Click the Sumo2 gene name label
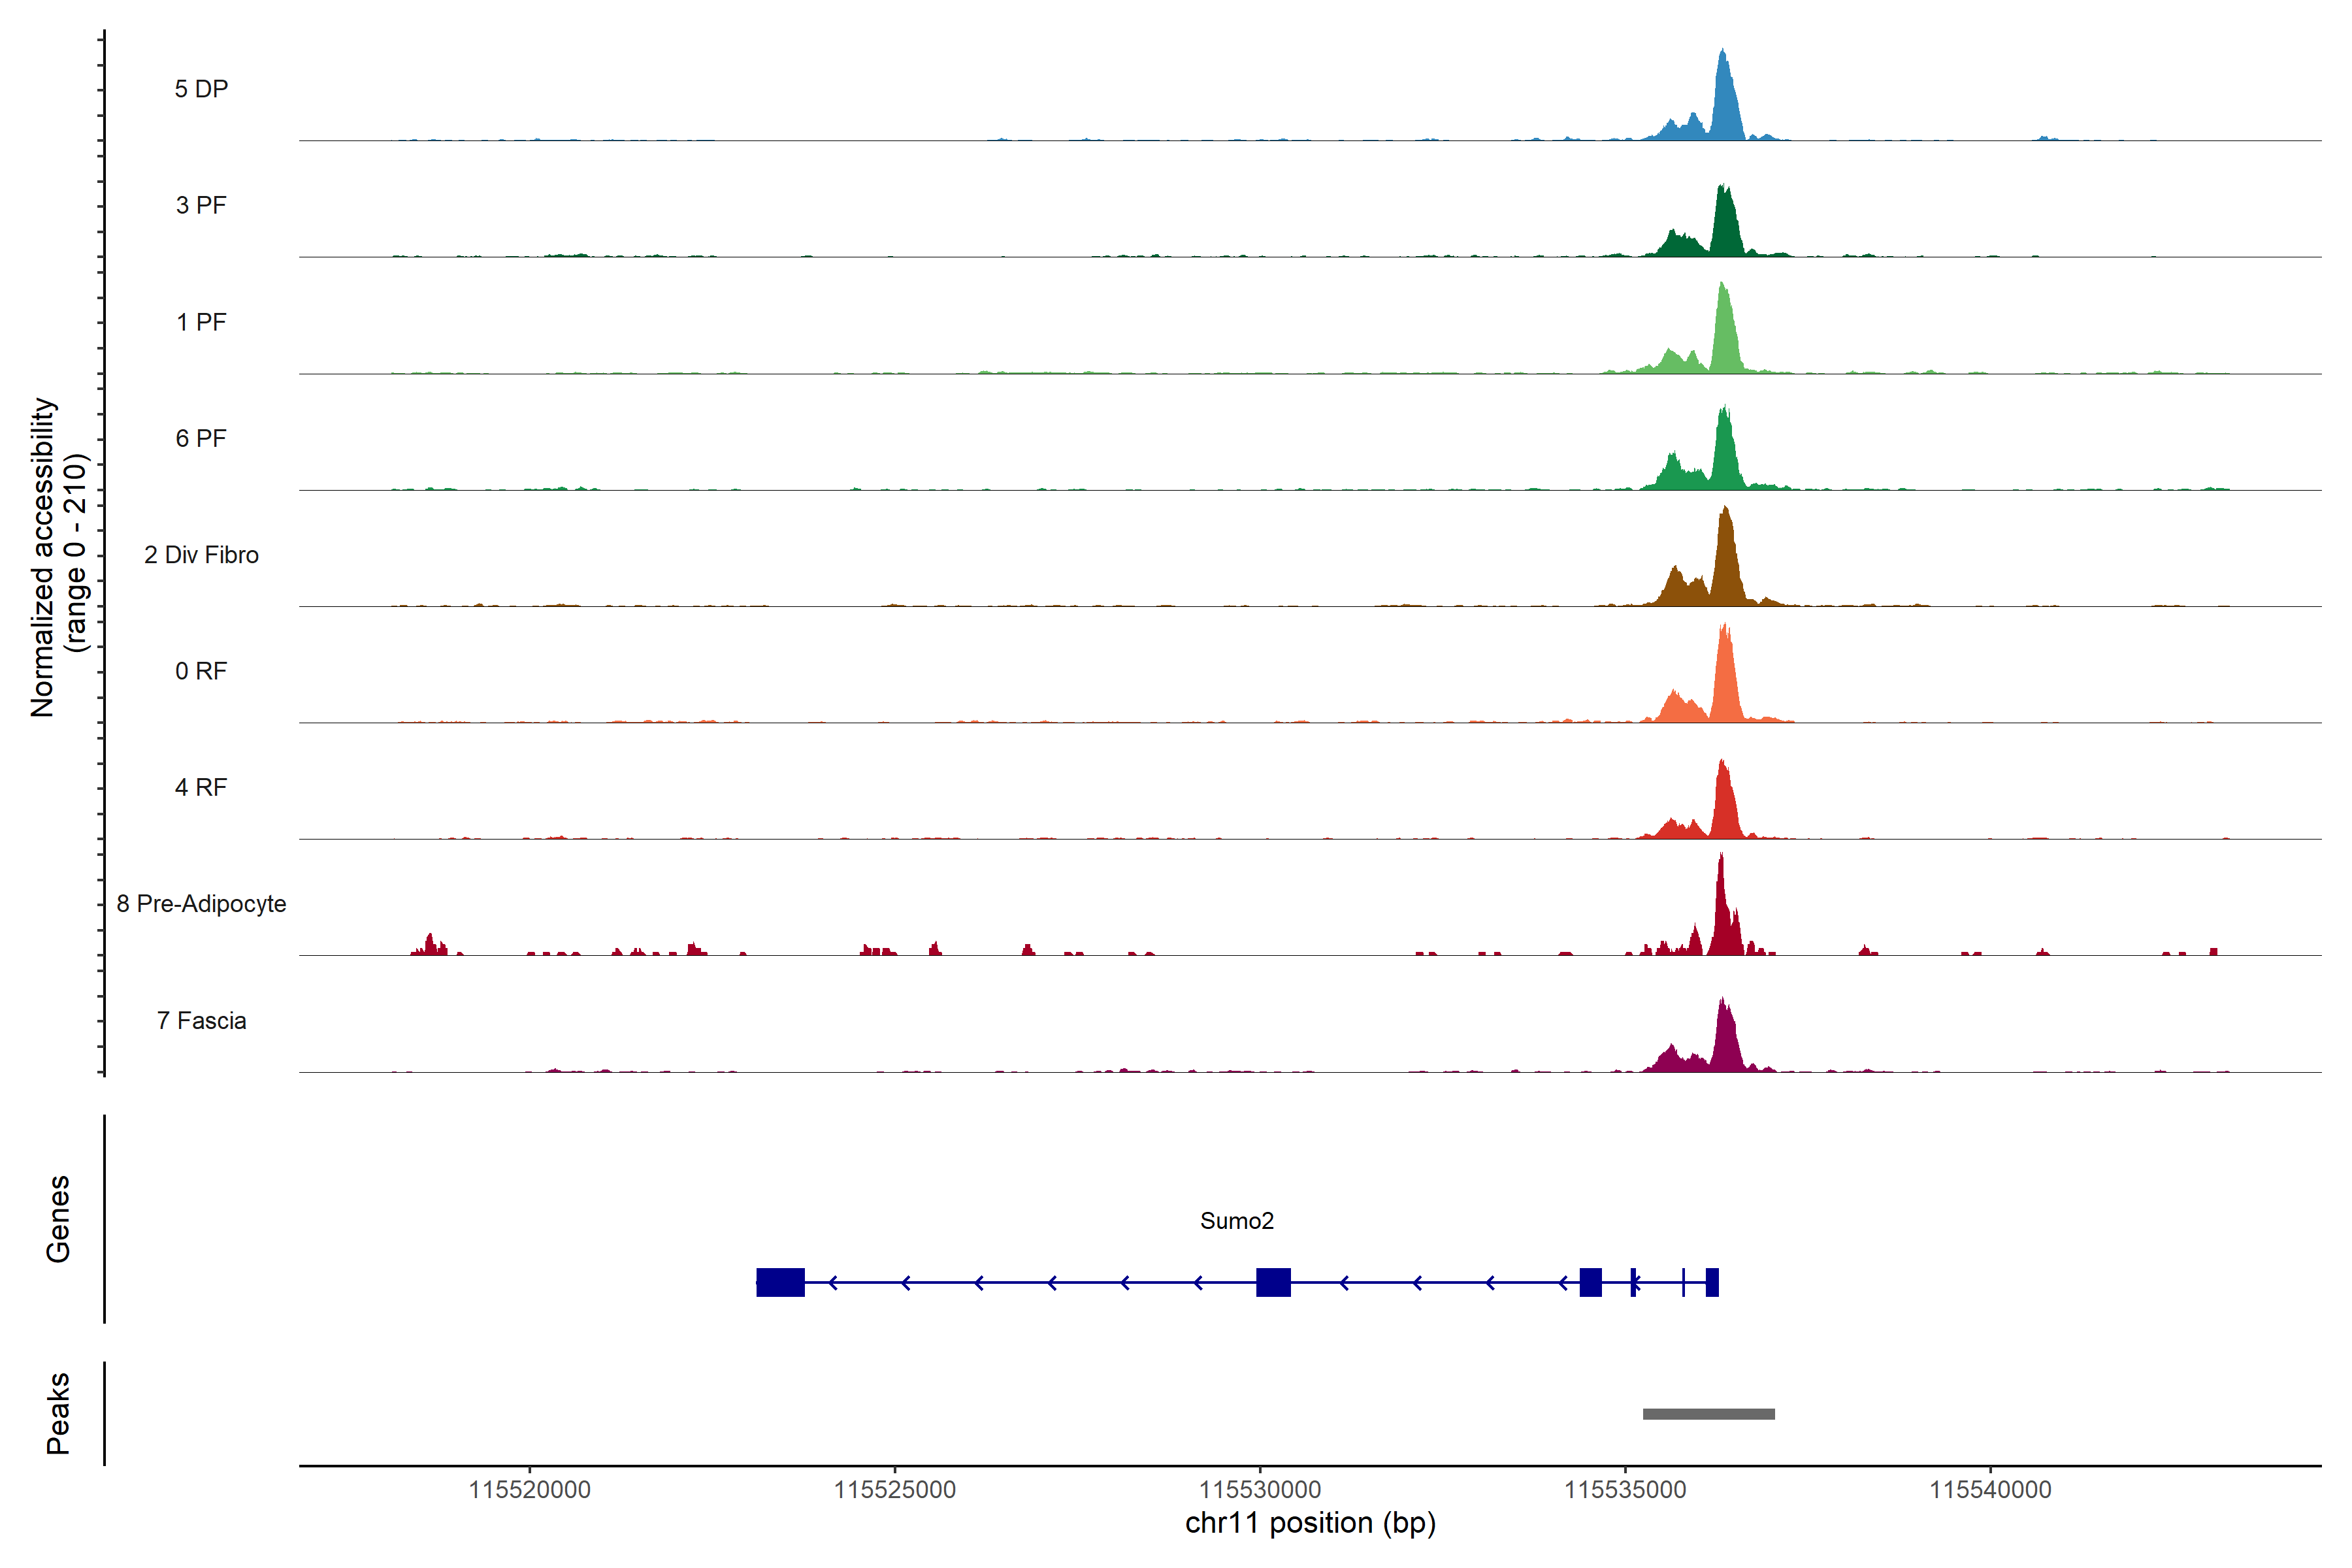The image size is (2352, 1568). click(x=1237, y=1221)
